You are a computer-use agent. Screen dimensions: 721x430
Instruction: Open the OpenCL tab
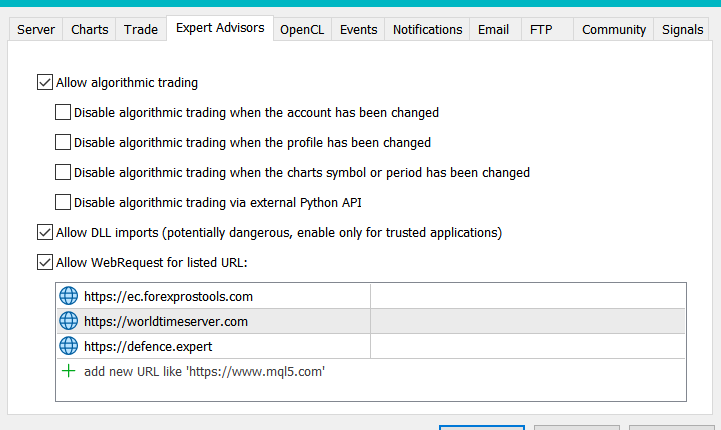pos(301,29)
